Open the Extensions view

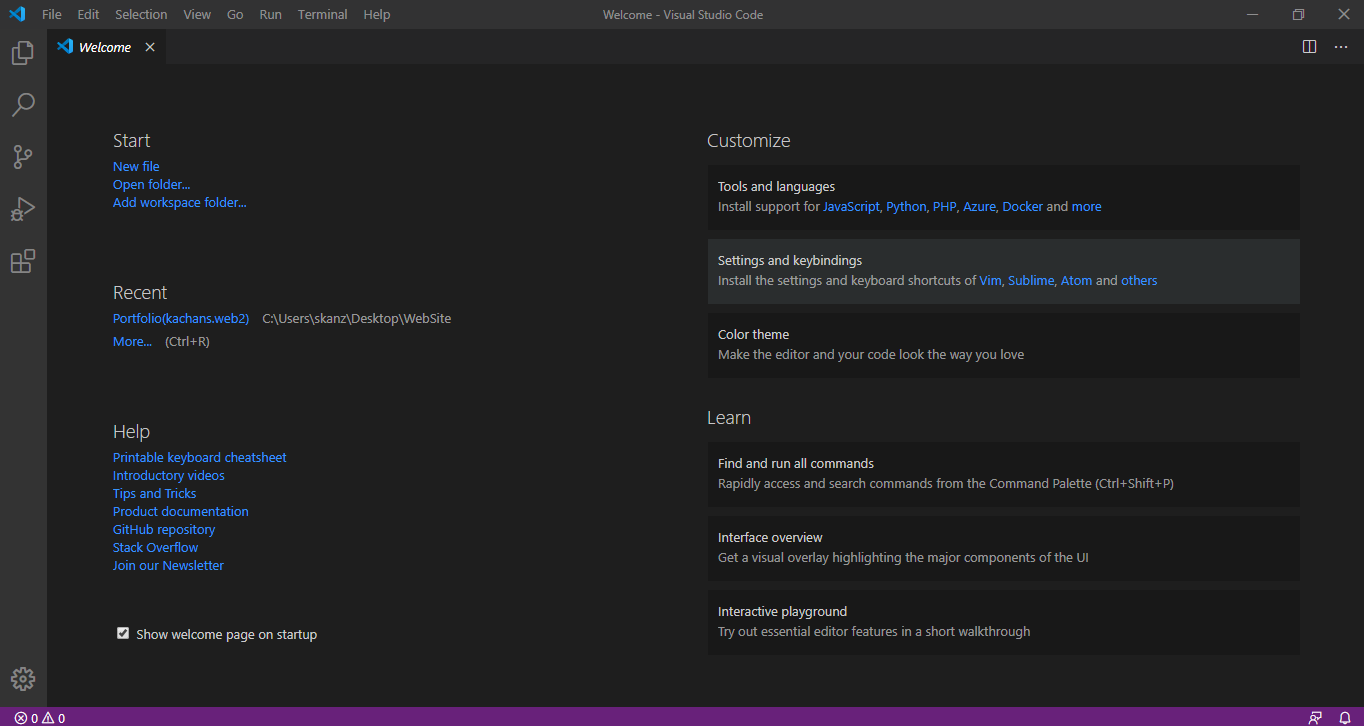tap(23, 261)
